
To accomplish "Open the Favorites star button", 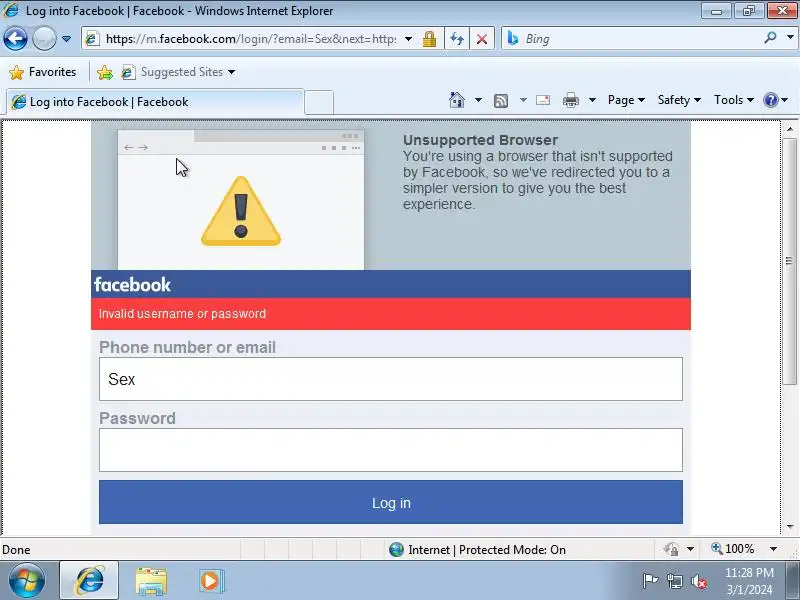I will pos(43,72).
